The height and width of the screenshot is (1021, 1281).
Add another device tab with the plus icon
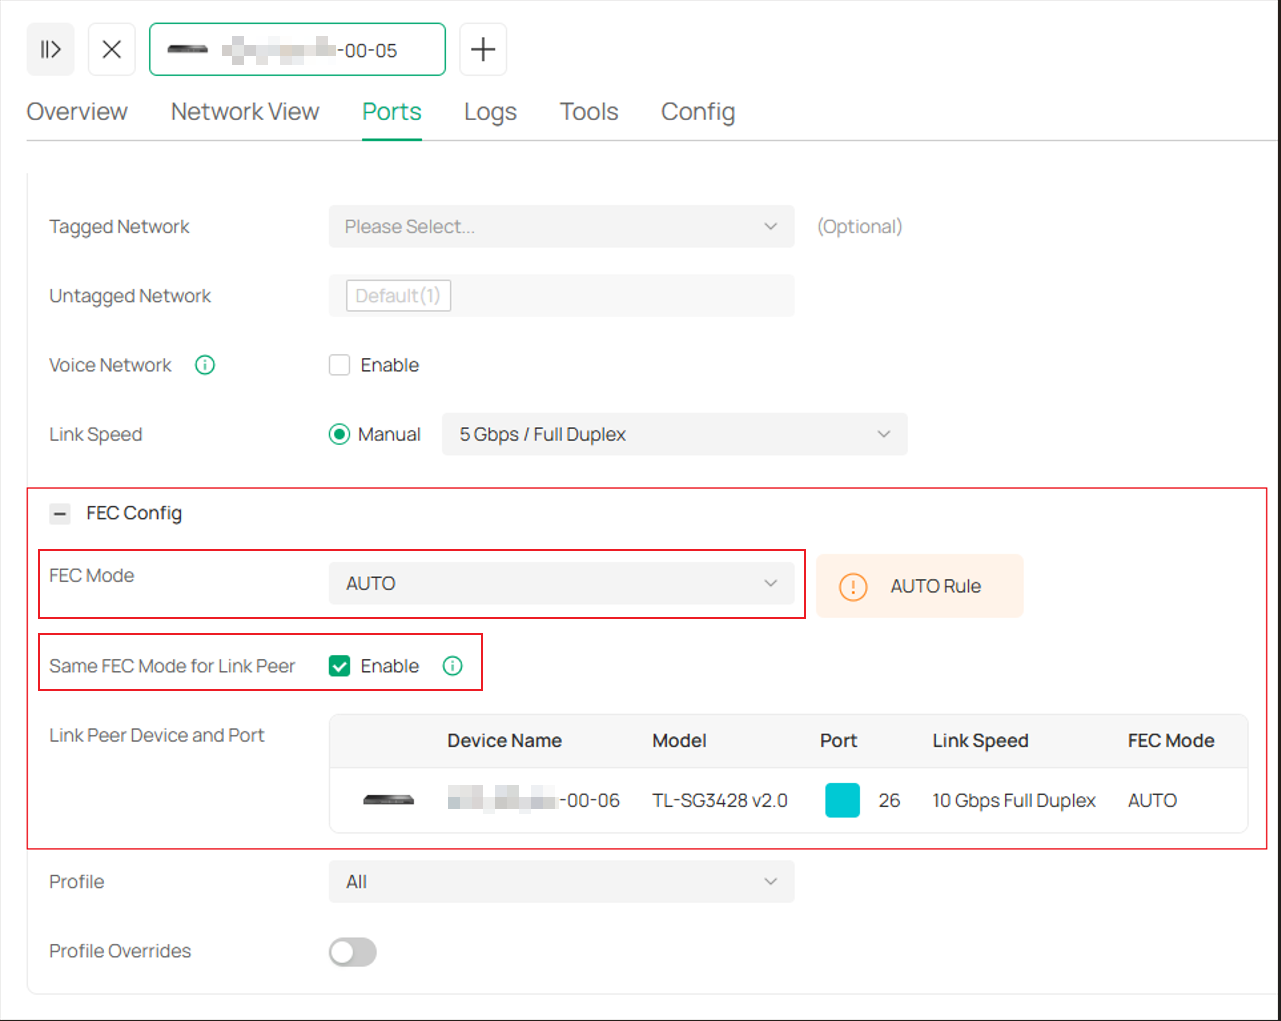(x=483, y=49)
